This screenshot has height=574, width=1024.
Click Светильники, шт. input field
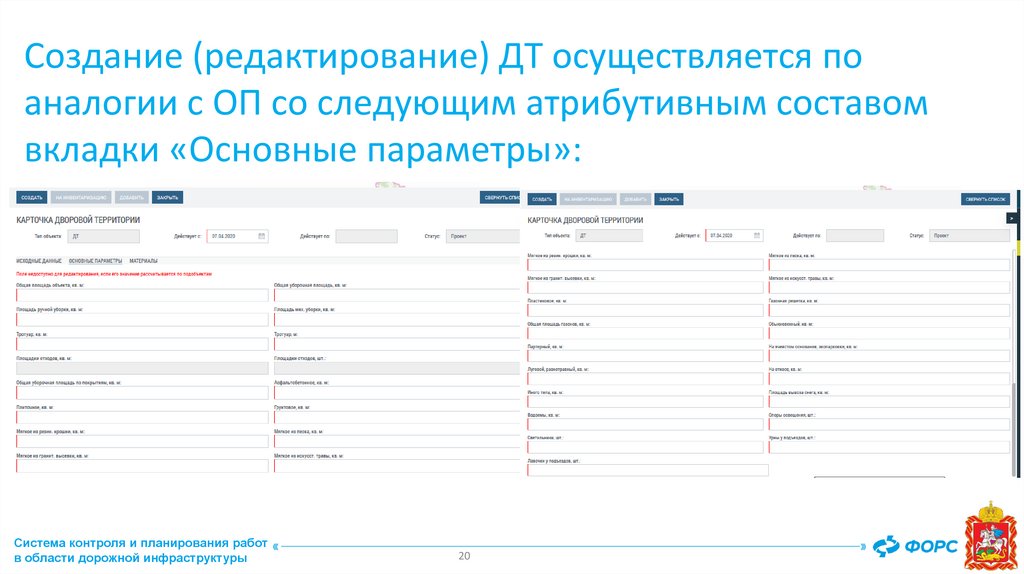point(645,447)
